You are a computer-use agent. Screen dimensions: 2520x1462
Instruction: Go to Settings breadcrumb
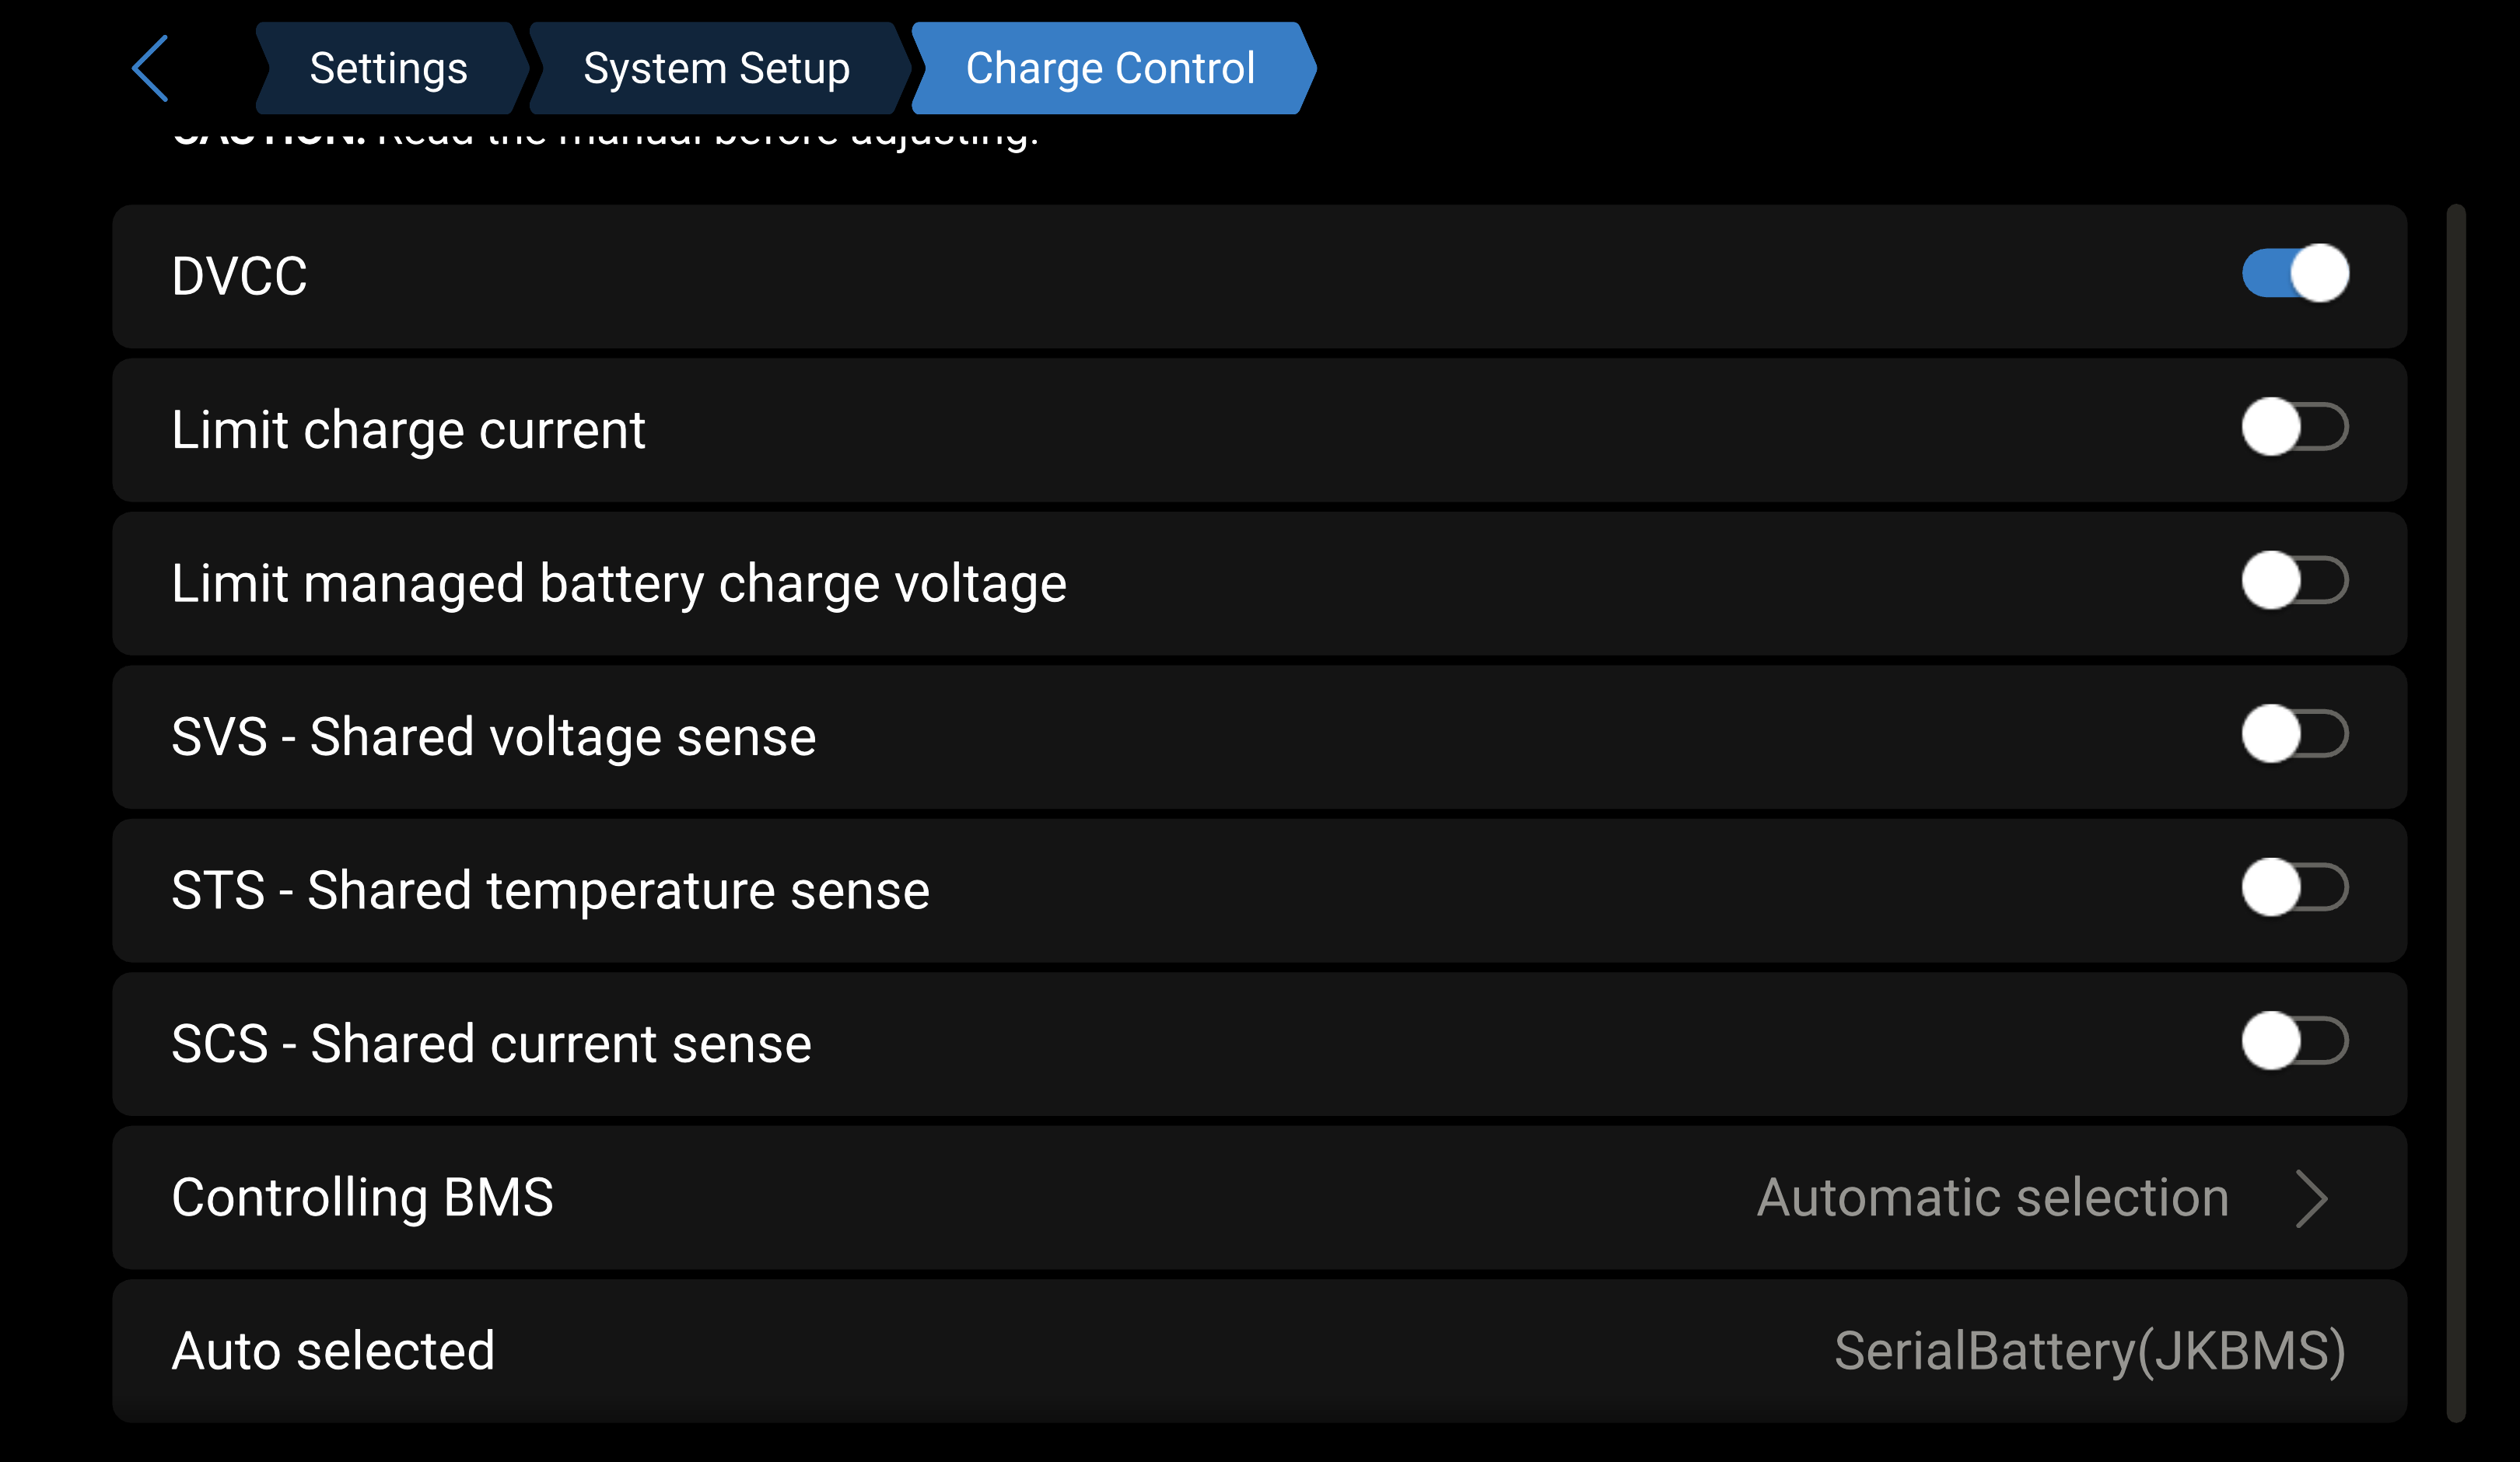(389, 68)
